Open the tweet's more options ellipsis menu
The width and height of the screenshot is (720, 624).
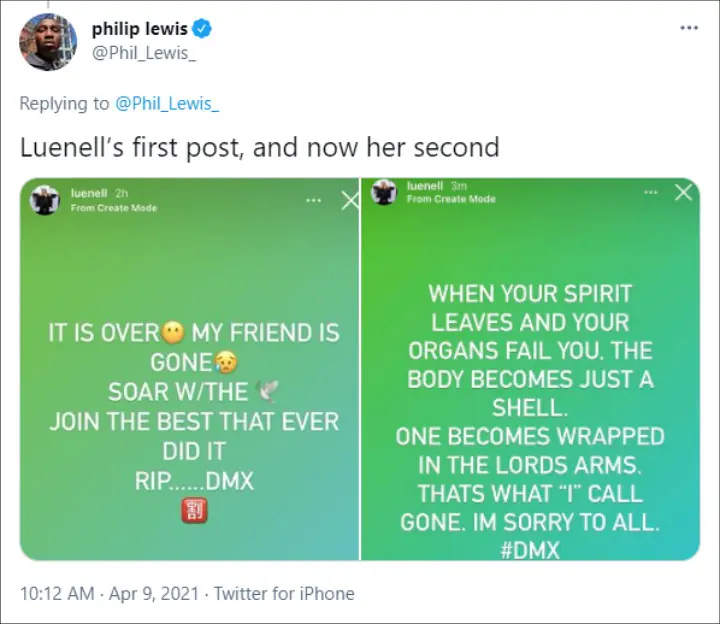tap(689, 28)
